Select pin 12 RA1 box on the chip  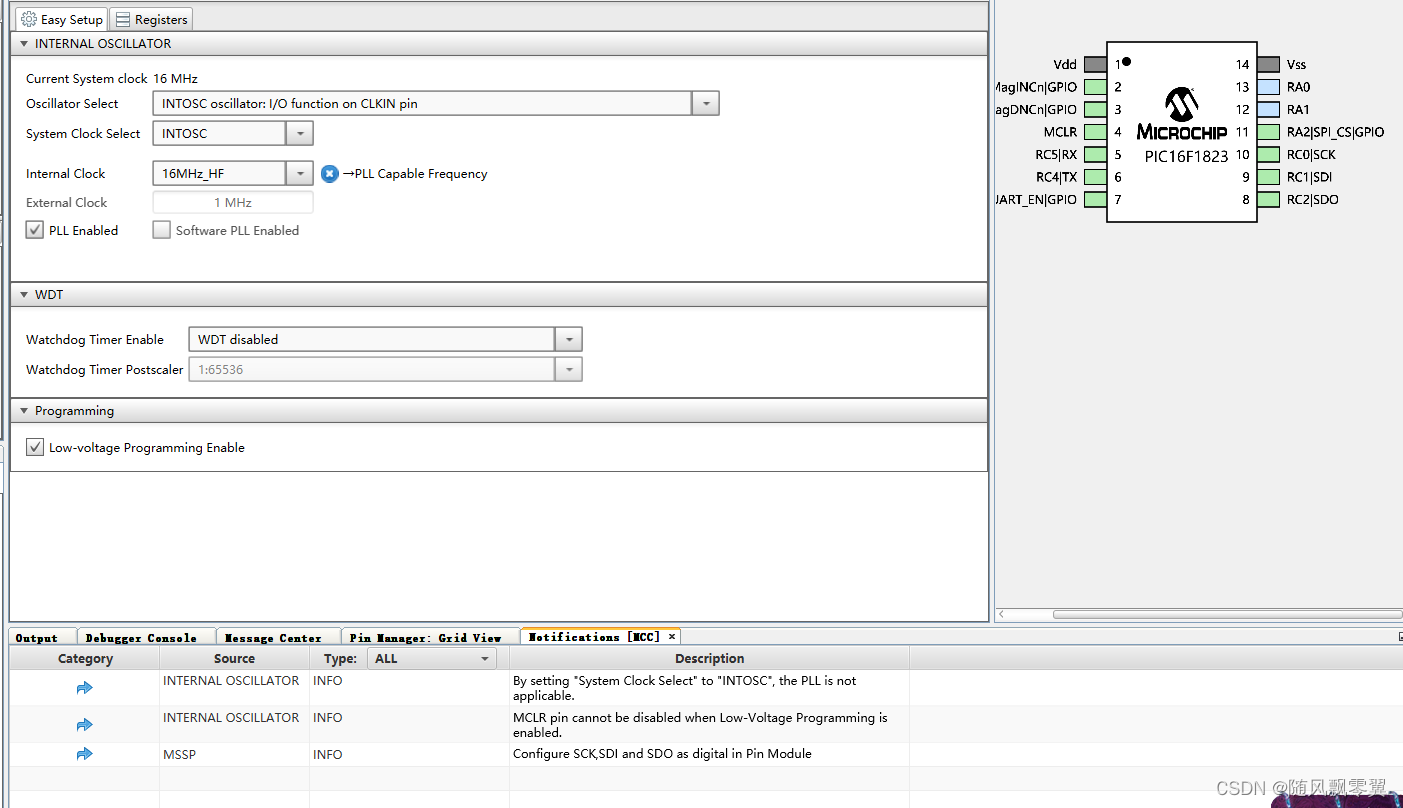click(x=1268, y=109)
